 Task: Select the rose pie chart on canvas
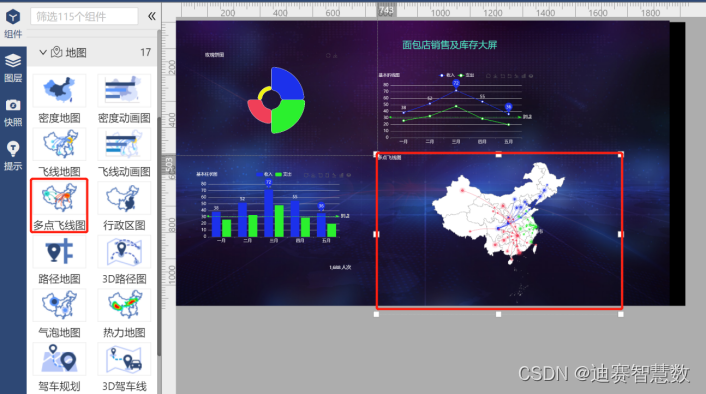click(x=276, y=100)
